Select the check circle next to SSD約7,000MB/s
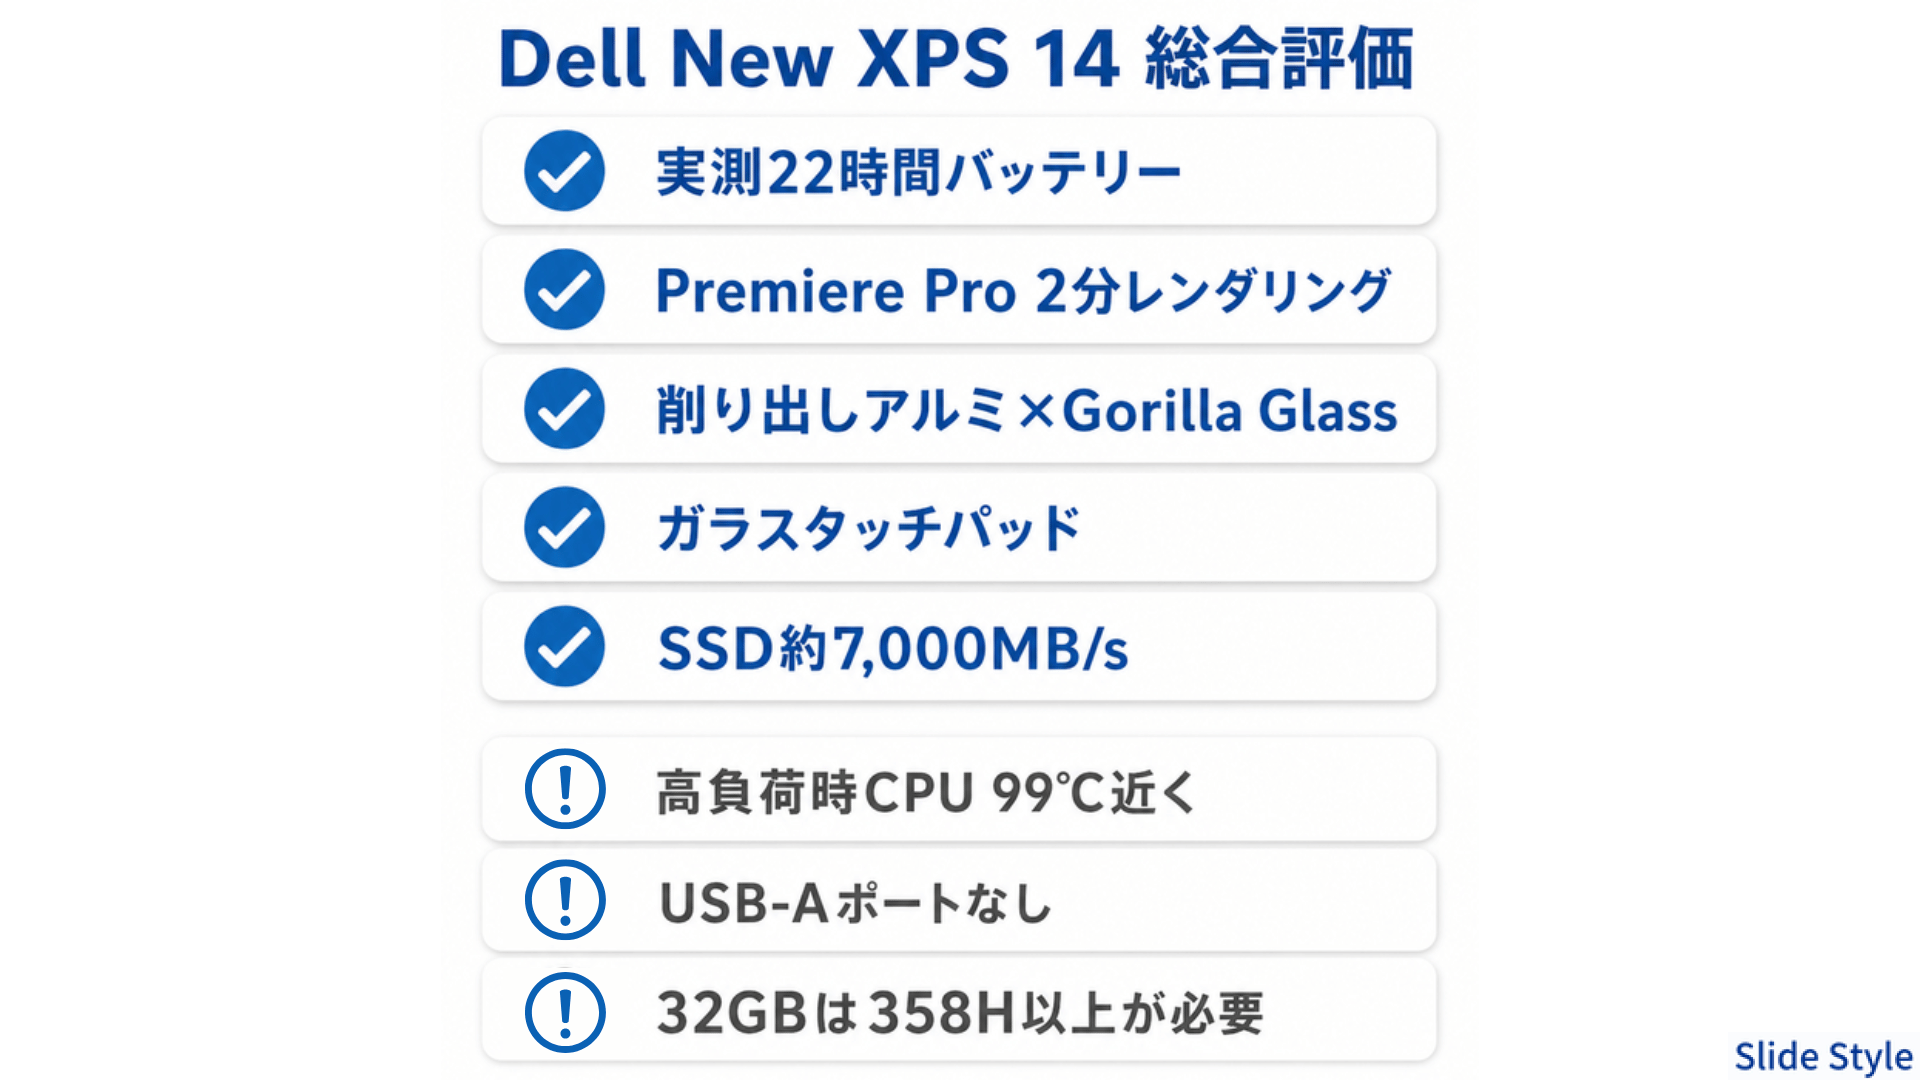 (564, 647)
